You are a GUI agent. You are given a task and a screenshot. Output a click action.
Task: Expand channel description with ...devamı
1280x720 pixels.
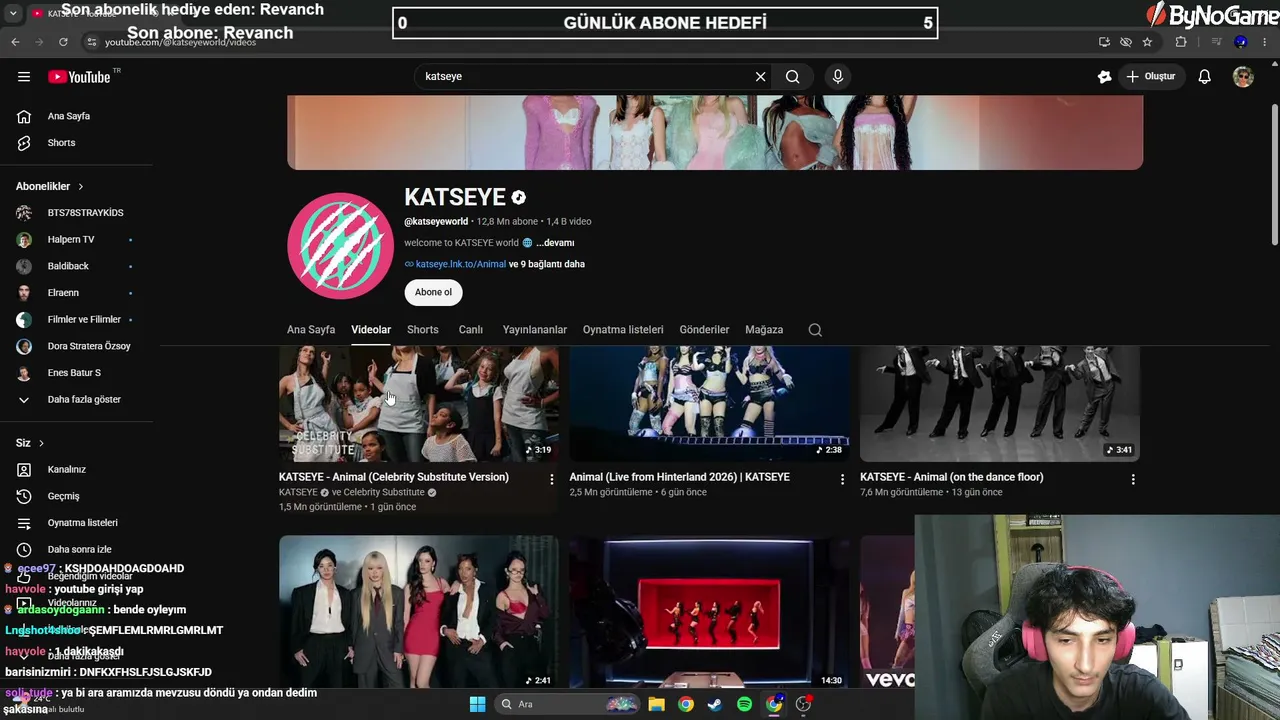pos(555,243)
